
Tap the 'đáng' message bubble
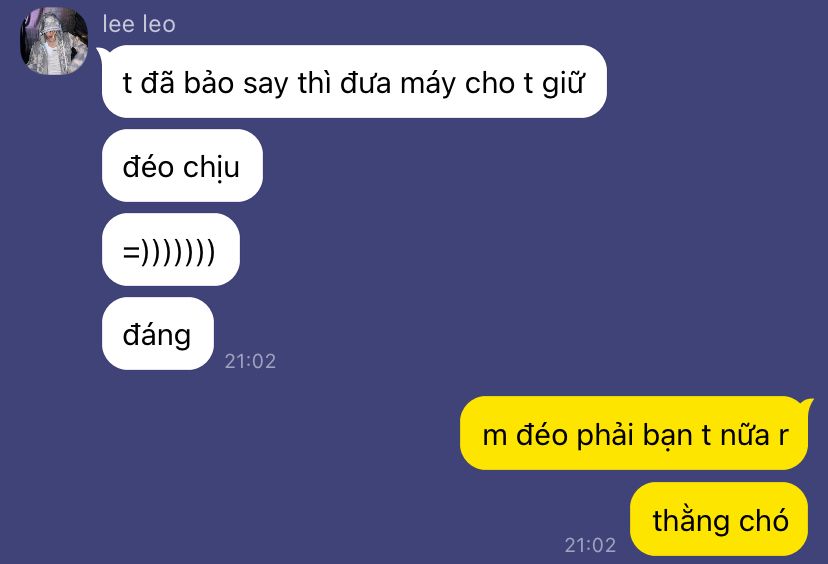point(158,333)
